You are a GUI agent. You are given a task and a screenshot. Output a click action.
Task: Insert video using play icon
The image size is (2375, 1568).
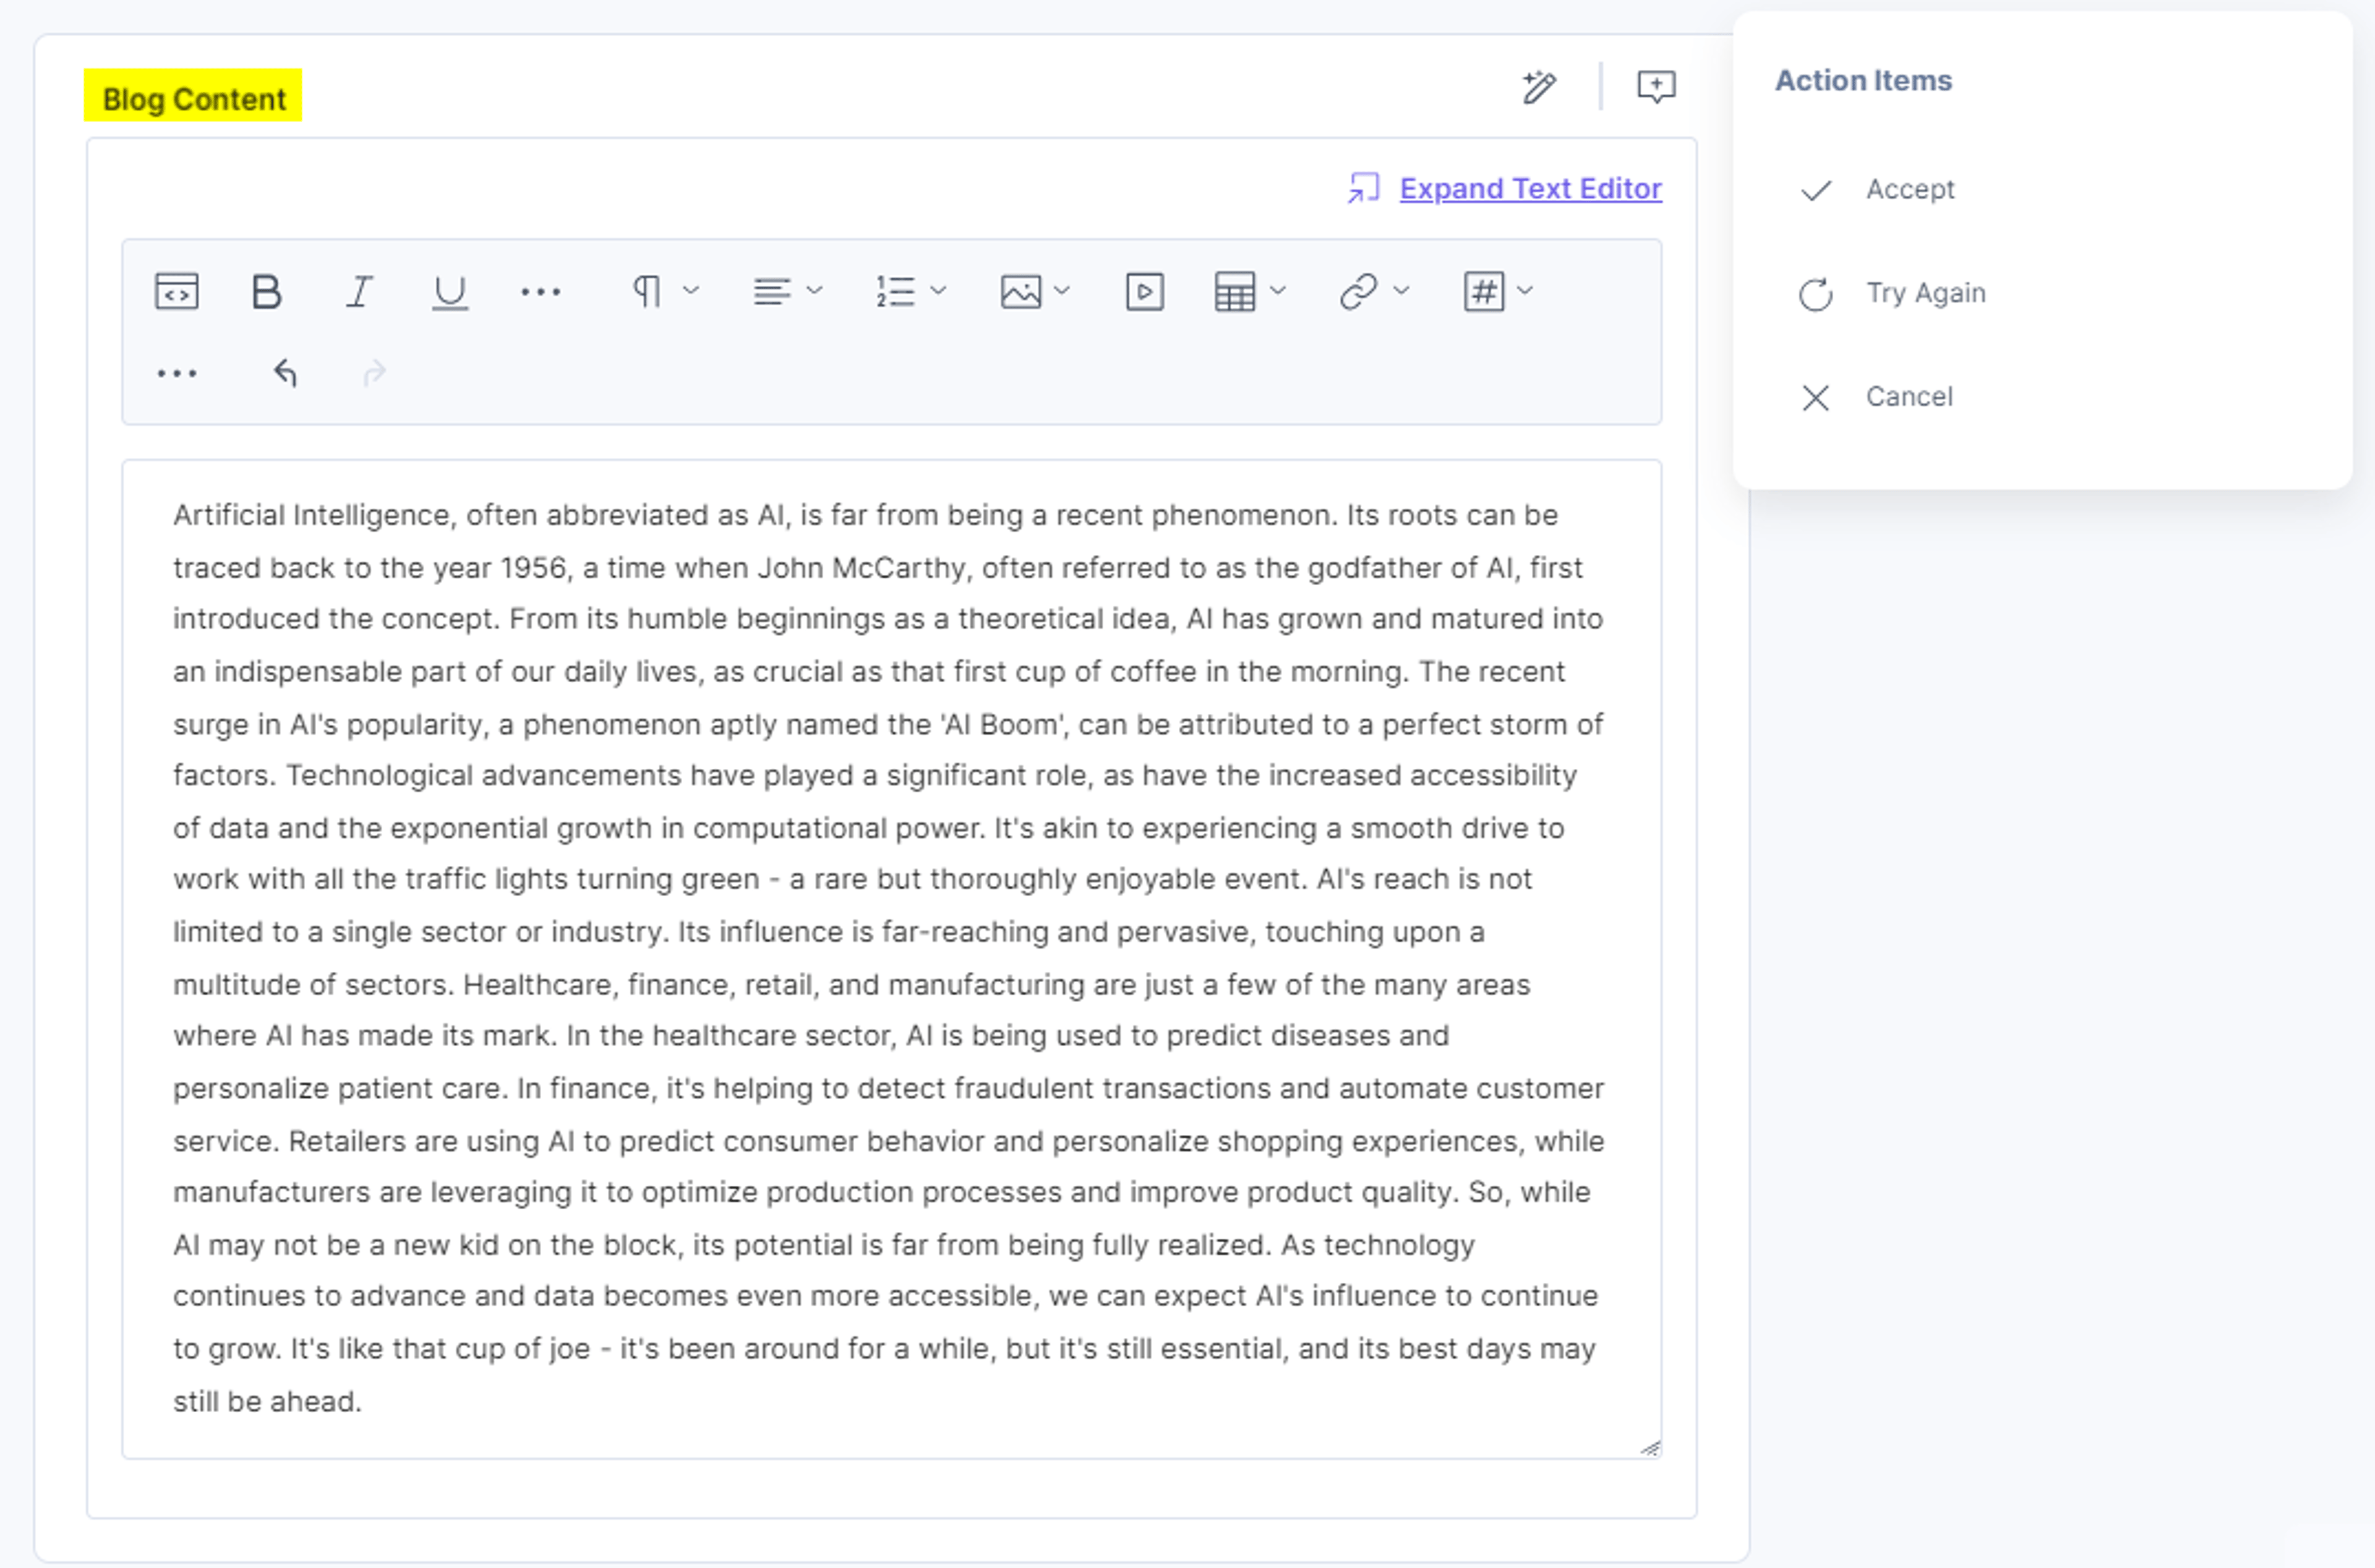(x=1144, y=292)
